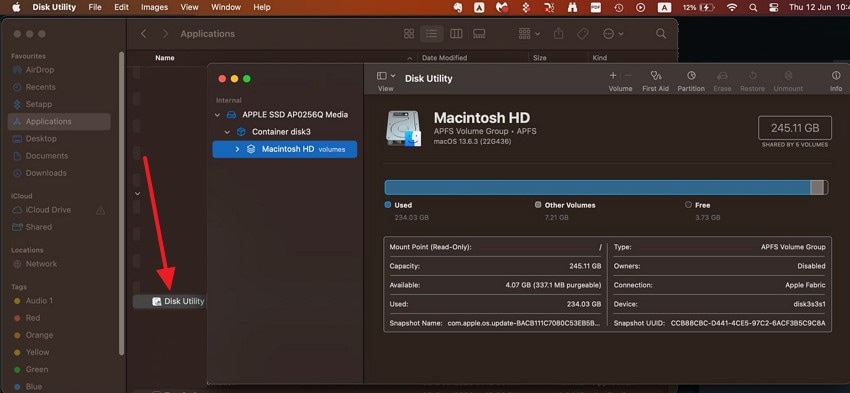The height and width of the screenshot is (393, 850).
Task: Click the Finder sidebar scrollbar
Action: point(121,203)
